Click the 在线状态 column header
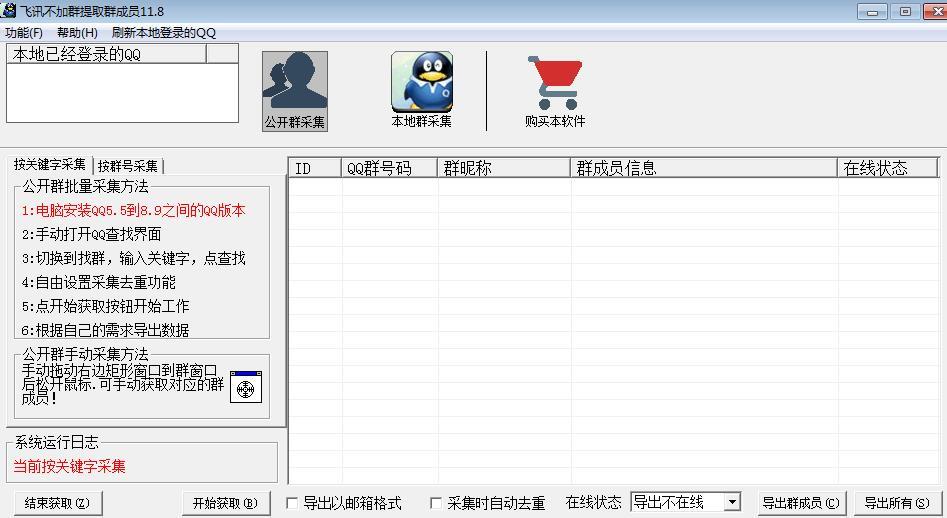This screenshot has width=947, height=518. click(x=888, y=168)
